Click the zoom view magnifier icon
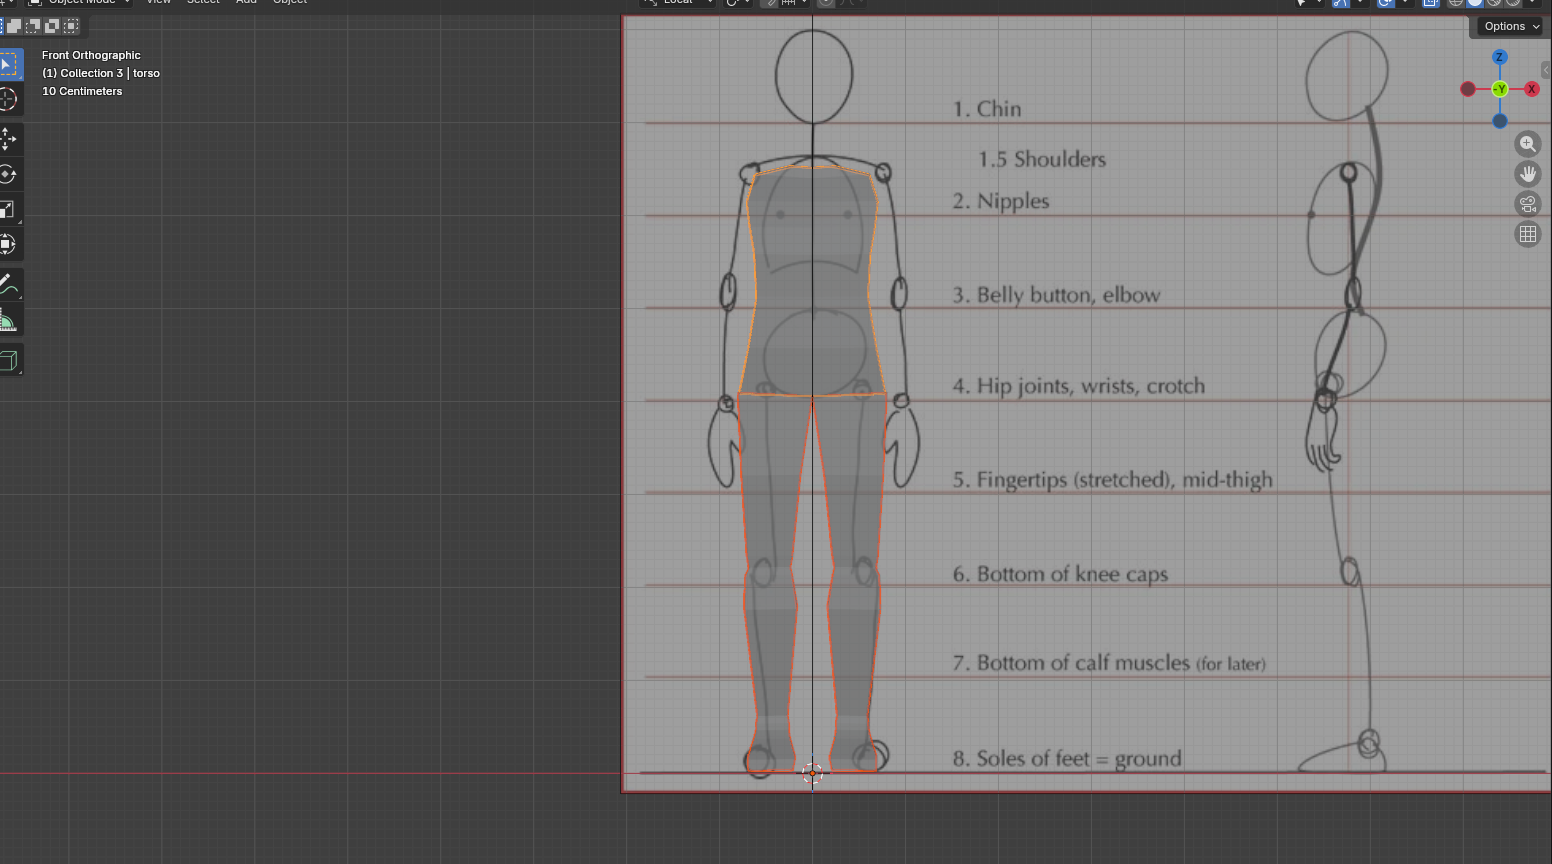1552x864 pixels. tap(1527, 144)
